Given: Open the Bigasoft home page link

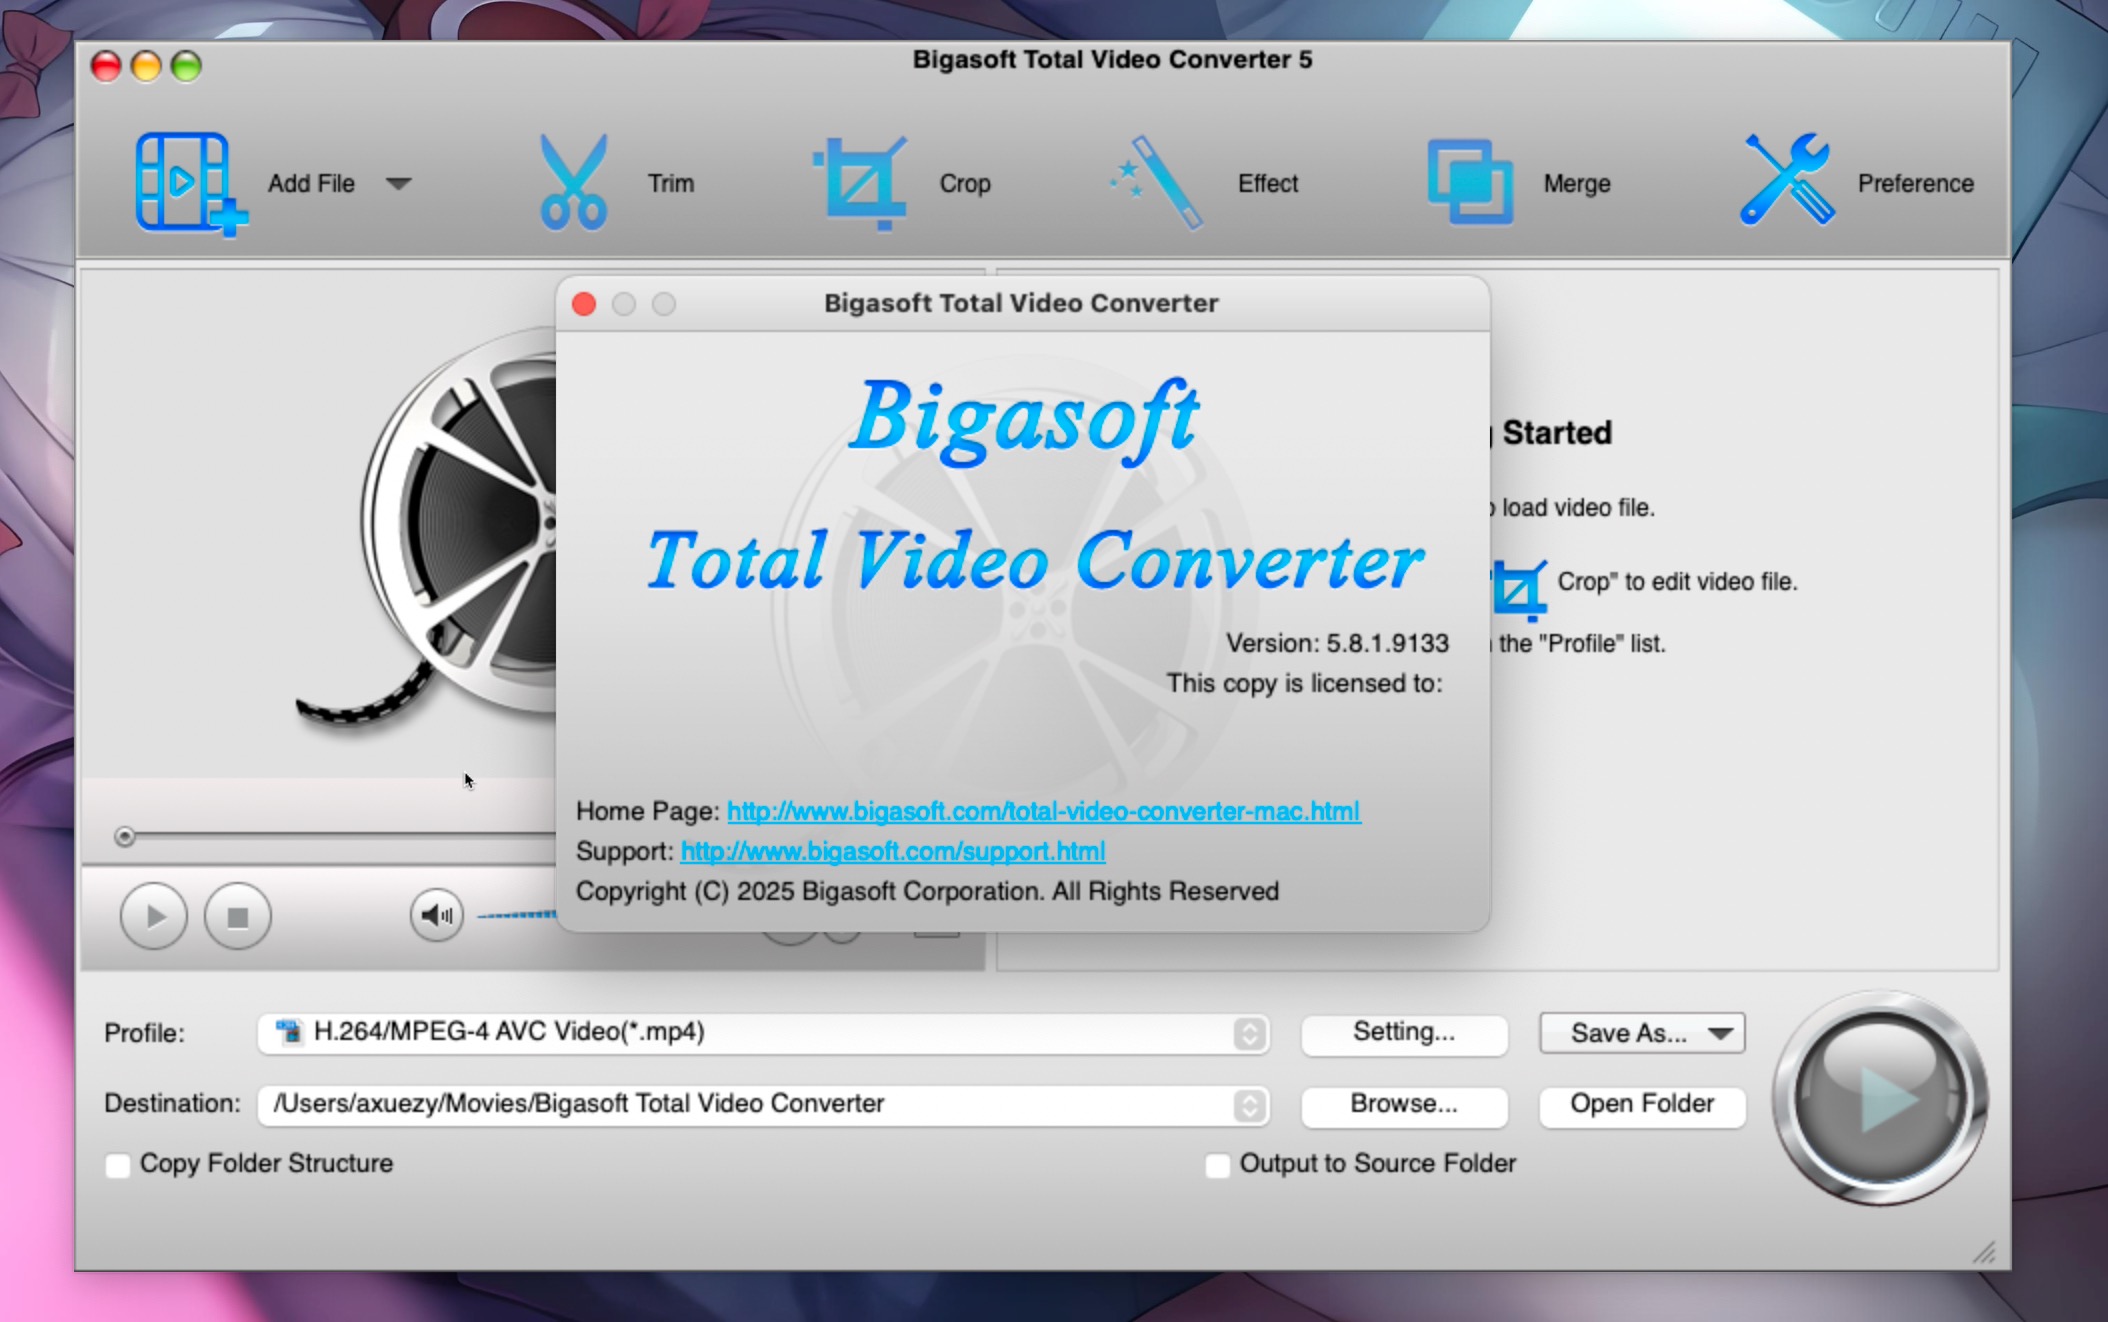Looking at the screenshot, I should point(1043,811).
